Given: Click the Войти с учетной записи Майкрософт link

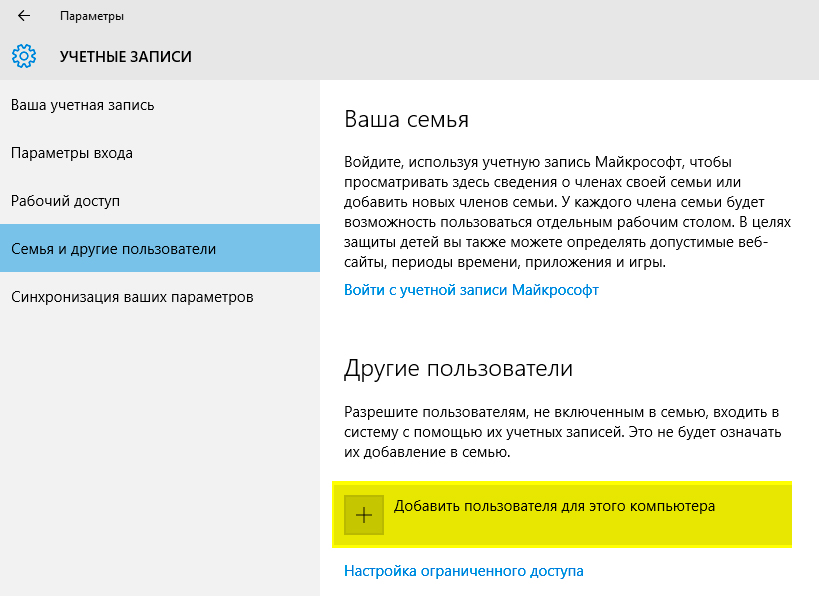Looking at the screenshot, I should pyautogui.click(x=471, y=290).
